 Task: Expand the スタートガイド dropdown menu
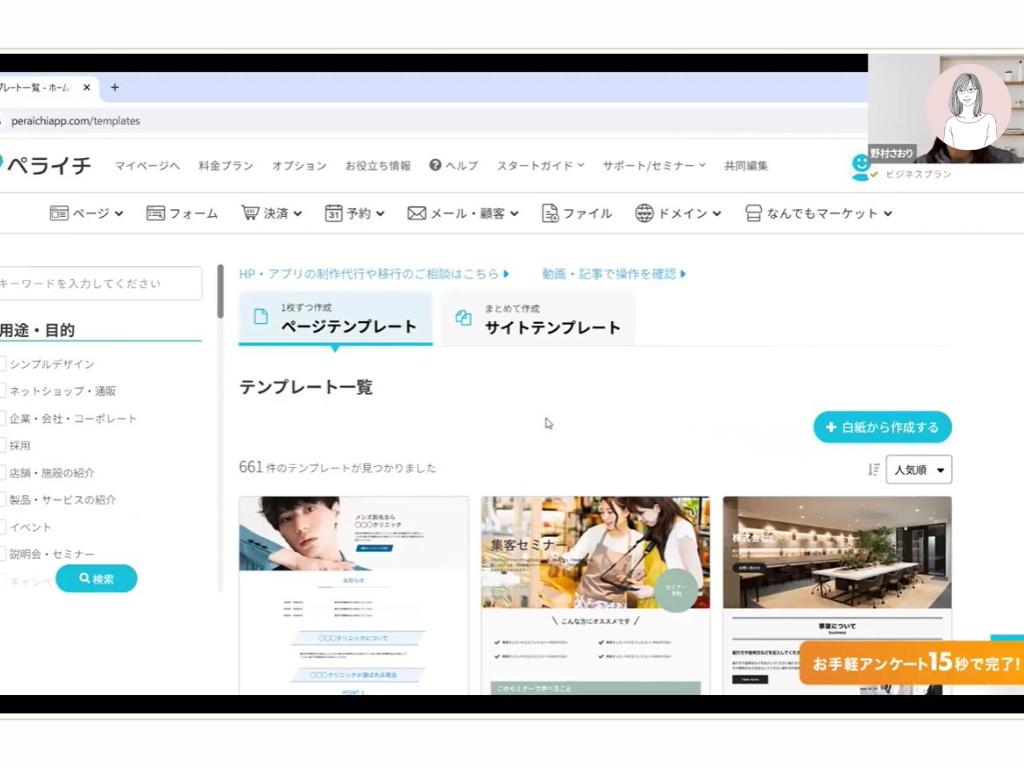click(540, 166)
